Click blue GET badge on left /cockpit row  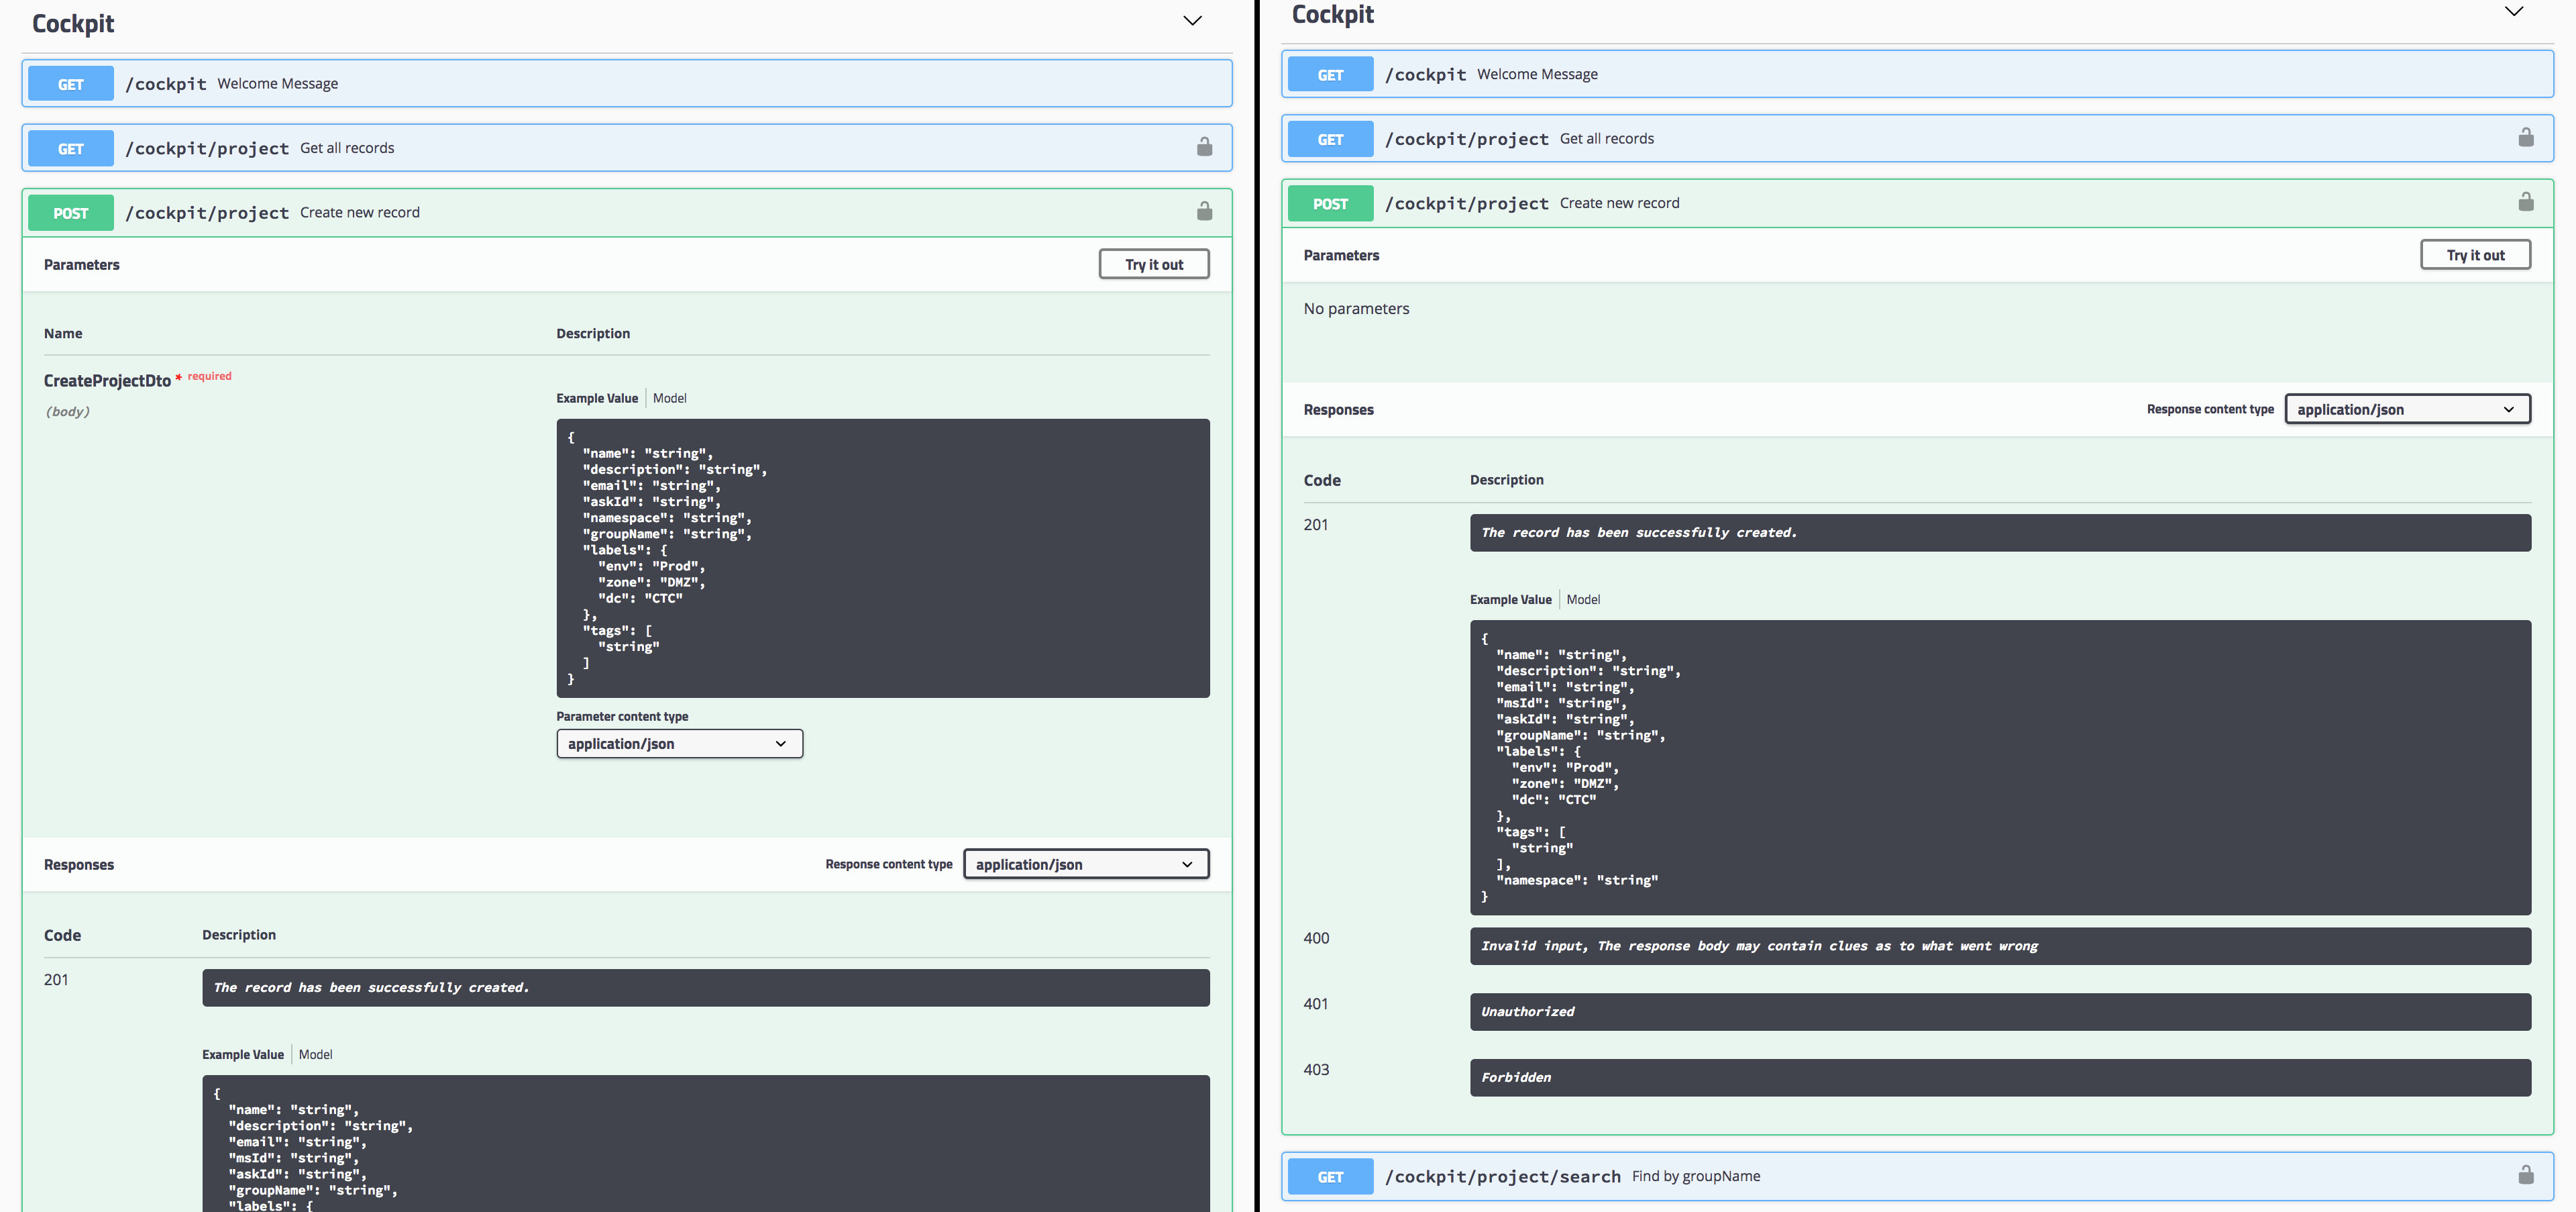pos(71,84)
